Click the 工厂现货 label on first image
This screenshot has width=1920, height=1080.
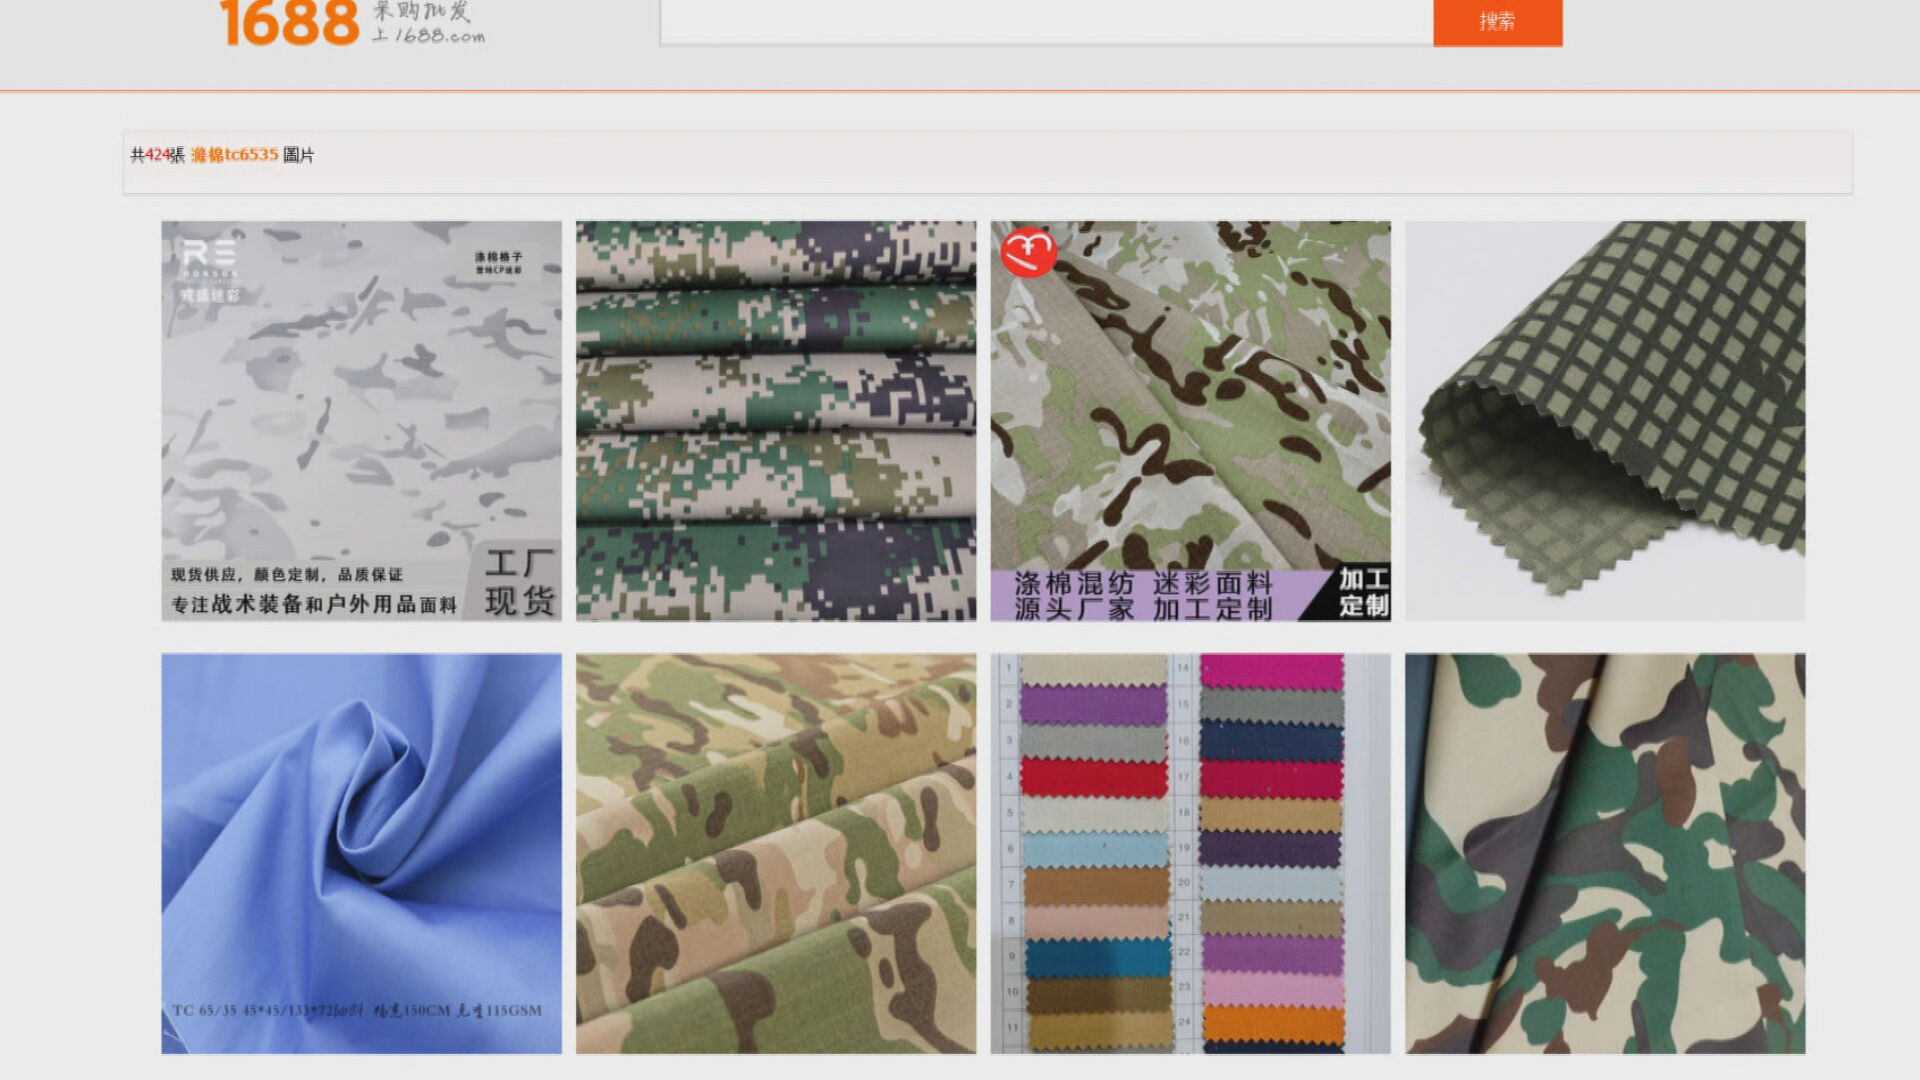[518, 582]
